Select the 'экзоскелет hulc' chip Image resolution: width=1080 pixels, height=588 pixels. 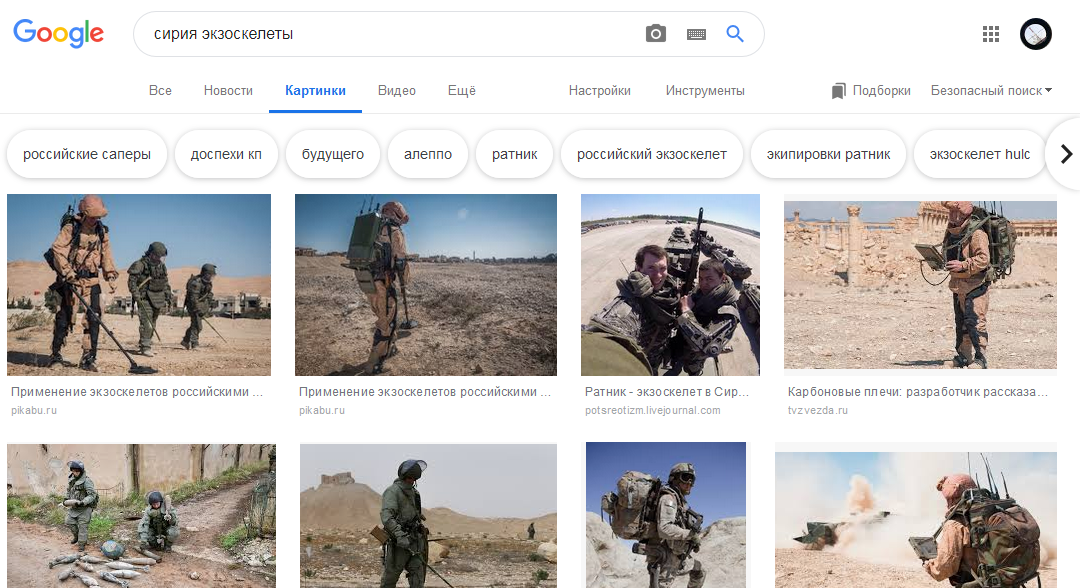[x=979, y=154]
